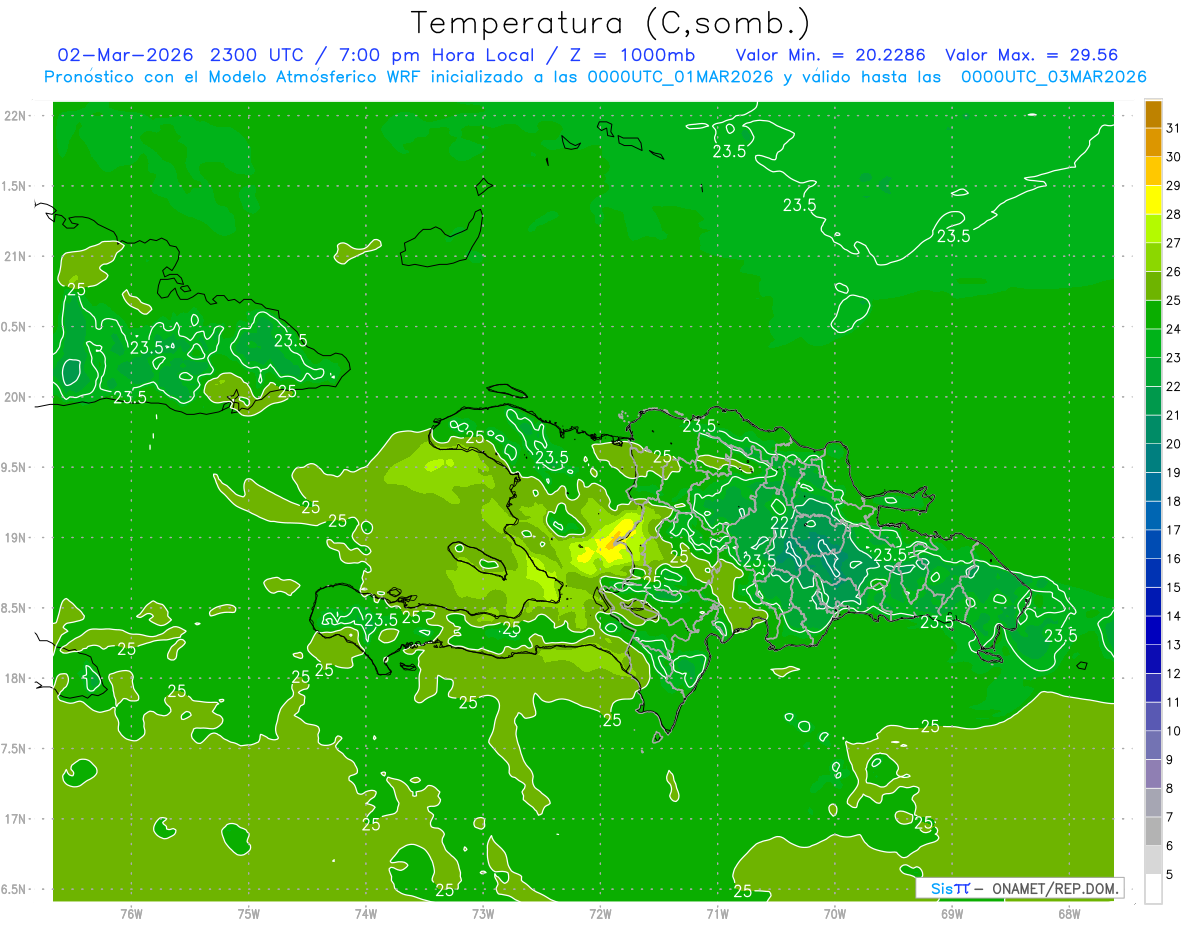Click the blue "Sis" logo text

941,888
